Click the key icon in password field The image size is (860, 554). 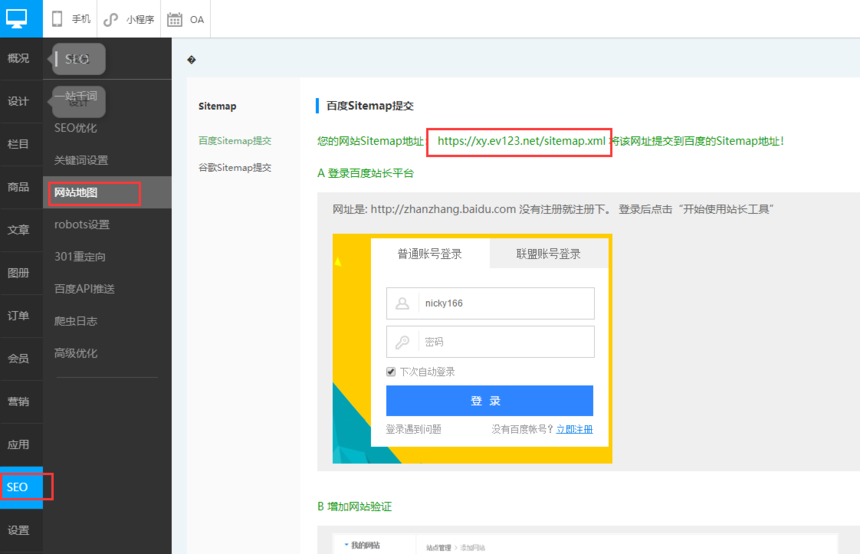(403, 342)
